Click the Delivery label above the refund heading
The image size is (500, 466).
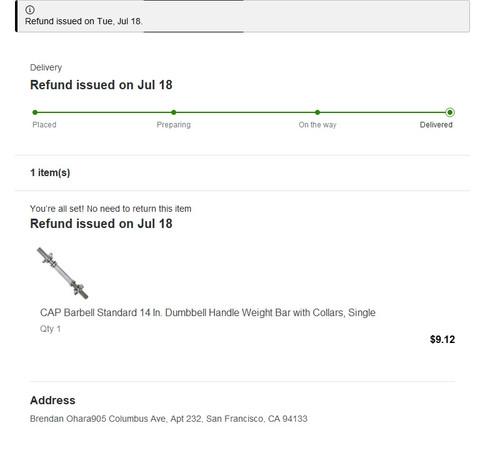click(46, 68)
